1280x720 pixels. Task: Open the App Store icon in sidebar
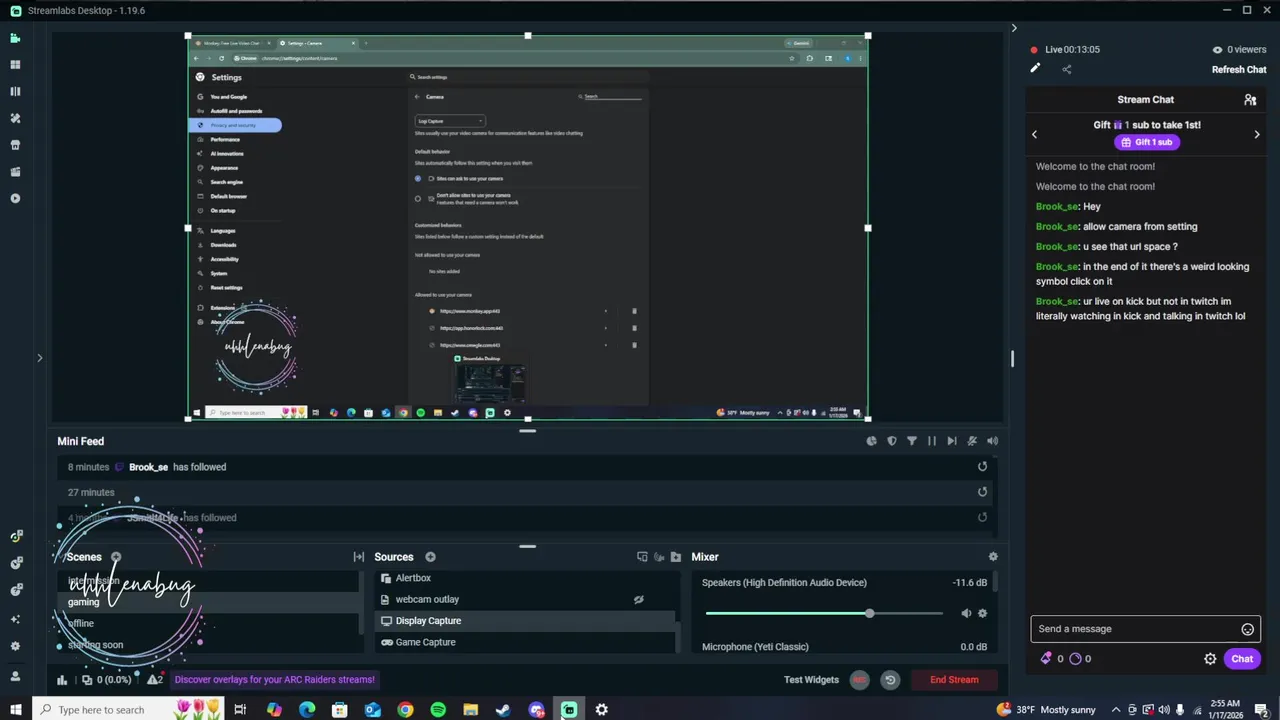[x=15, y=145]
